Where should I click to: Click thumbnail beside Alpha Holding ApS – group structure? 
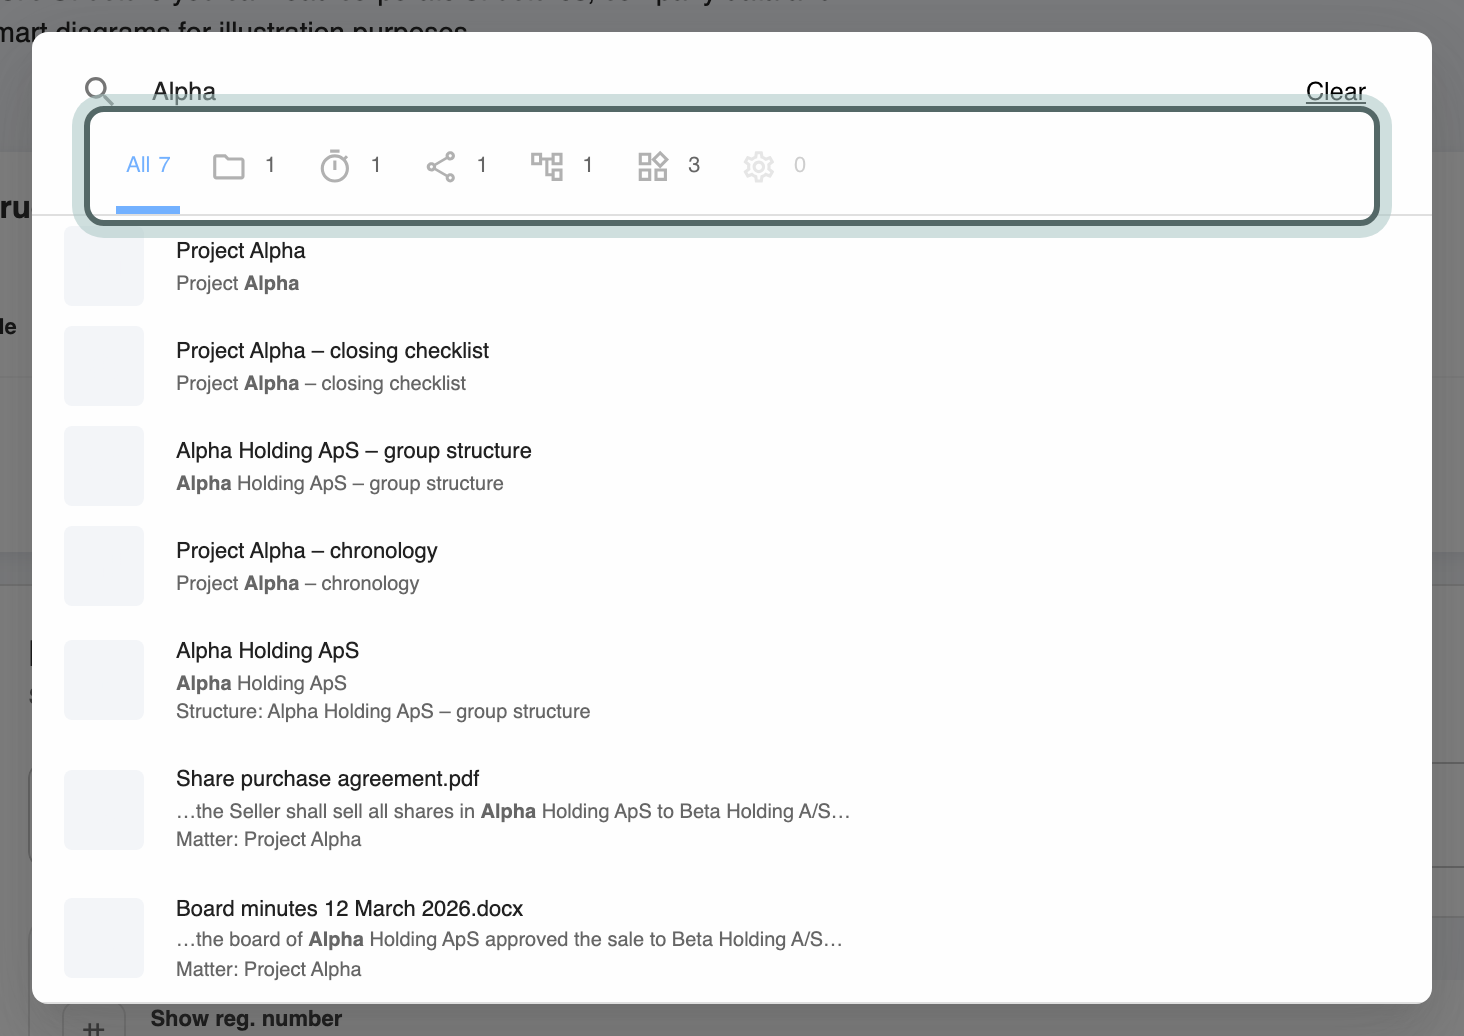coord(104,466)
